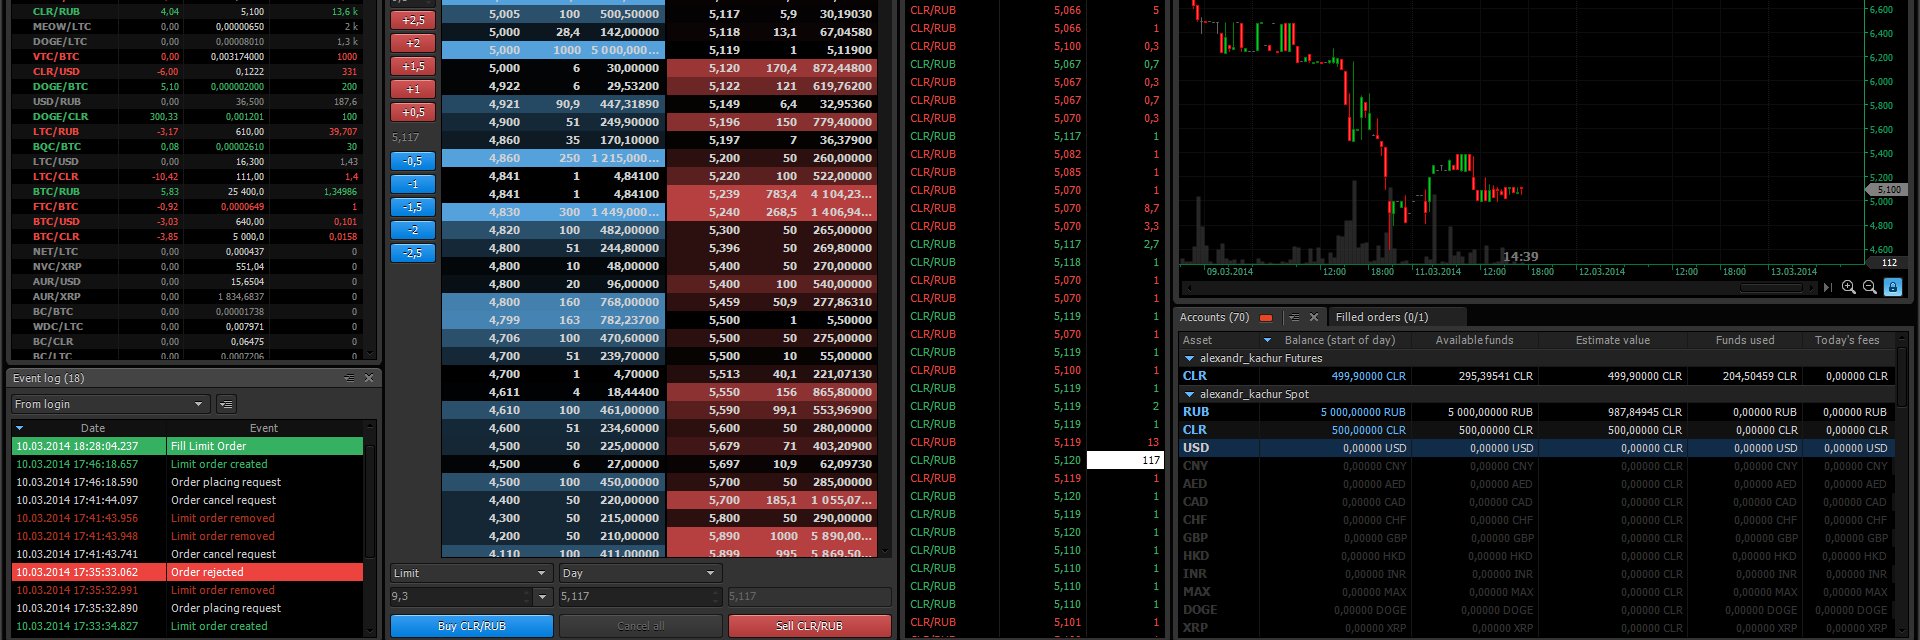Click the order book scroll-down arrow
This screenshot has width=1920, height=640.
point(884,550)
